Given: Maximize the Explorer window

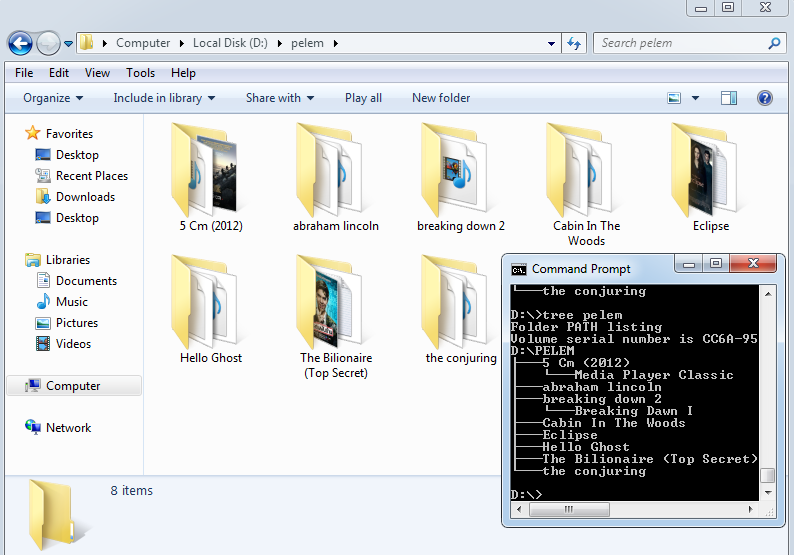Looking at the screenshot, I should 728,8.
